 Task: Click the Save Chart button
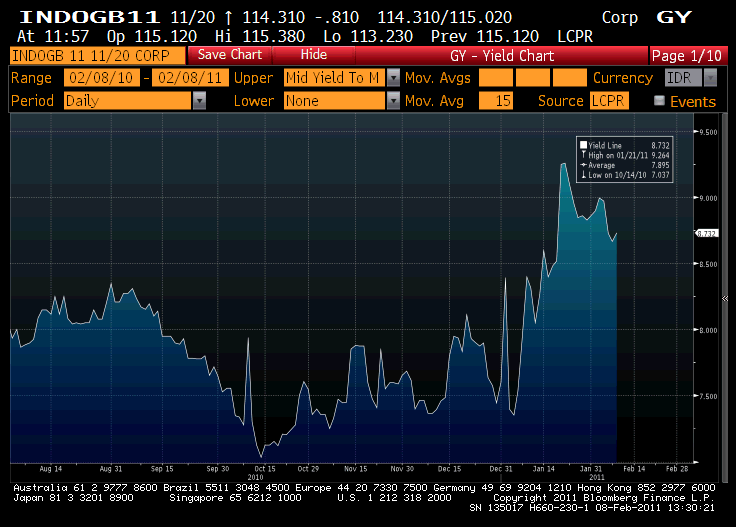coord(230,55)
